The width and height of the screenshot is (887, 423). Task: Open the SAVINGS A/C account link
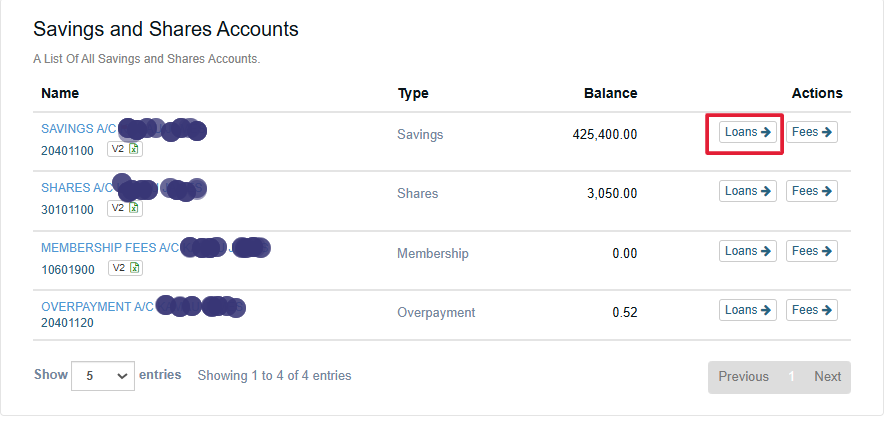tap(79, 129)
